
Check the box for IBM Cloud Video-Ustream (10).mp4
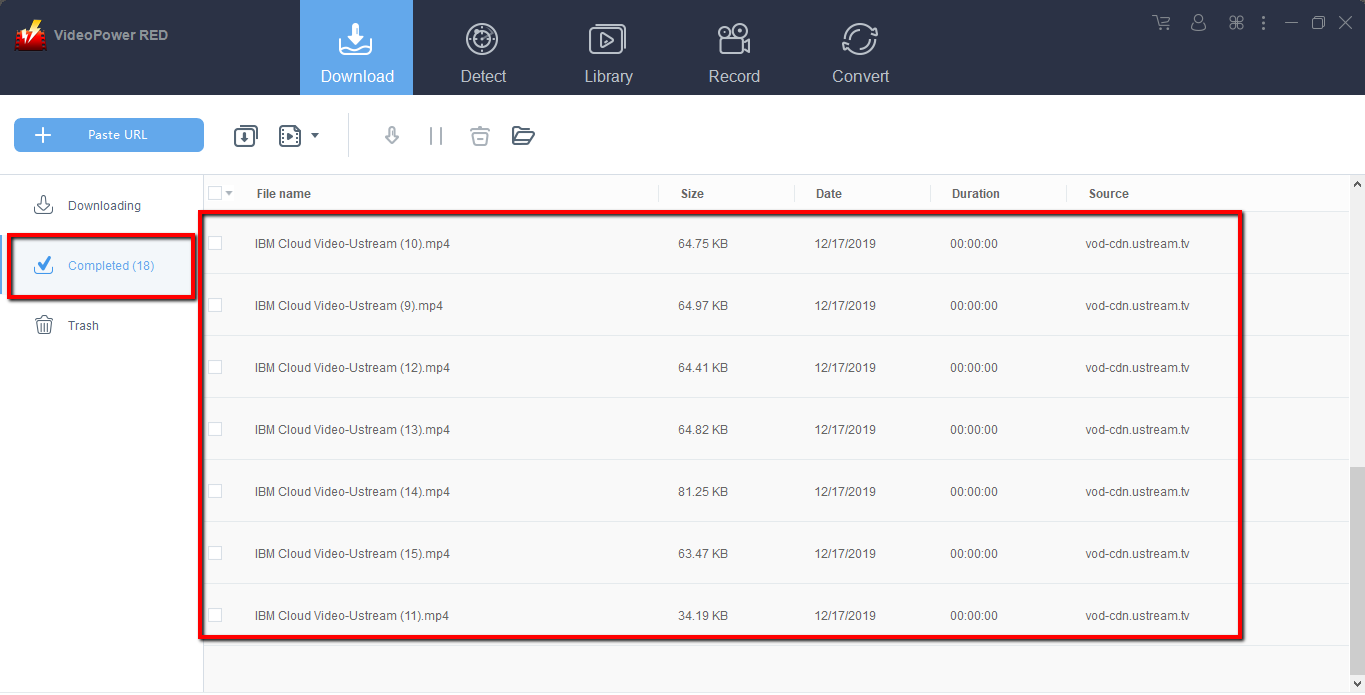(214, 243)
